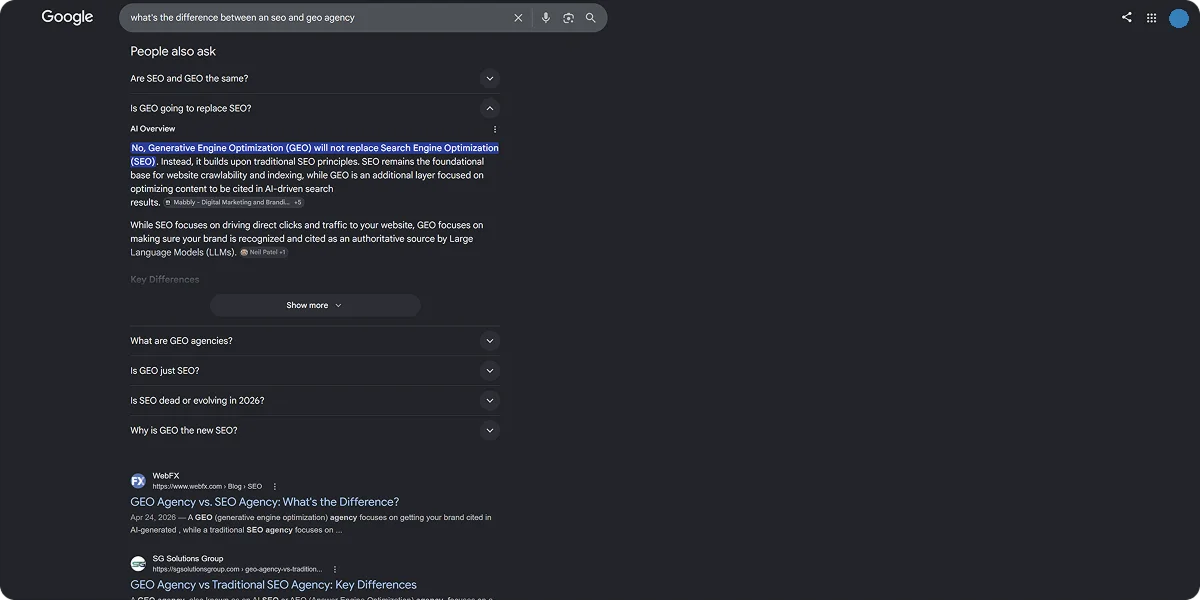Open three-dot menu beside SG Solutions URL
Viewport: 1200px width, 600px height.
tap(335, 569)
